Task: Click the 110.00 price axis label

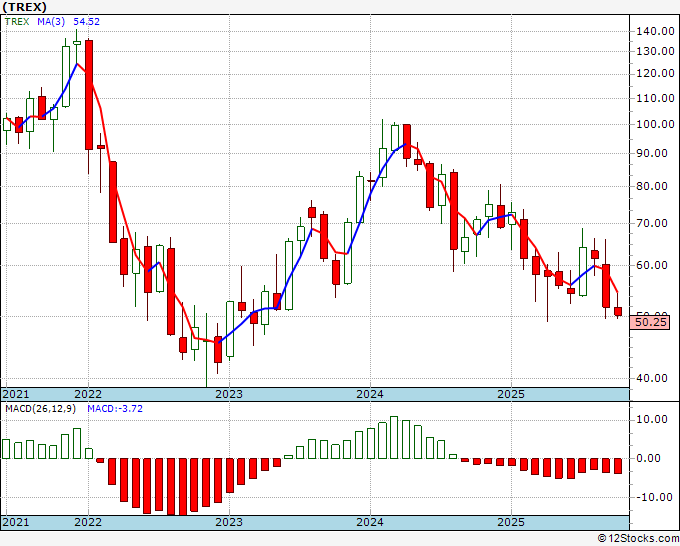Action: 655,98
